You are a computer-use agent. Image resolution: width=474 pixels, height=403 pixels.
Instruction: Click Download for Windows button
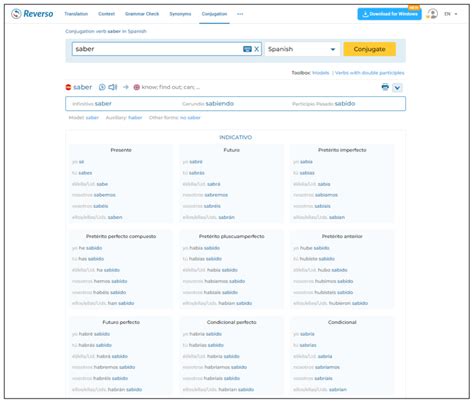(x=389, y=14)
